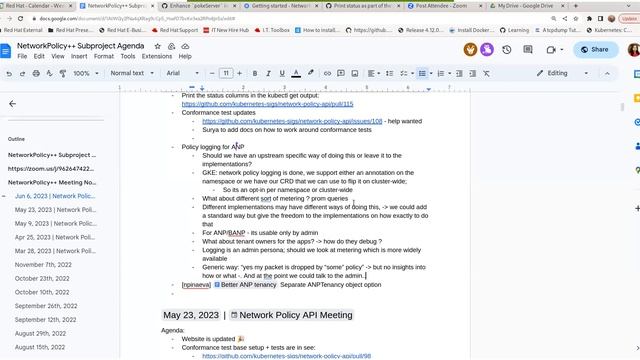
Task: Open the Arial font dropdown
Action: click(182, 73)
